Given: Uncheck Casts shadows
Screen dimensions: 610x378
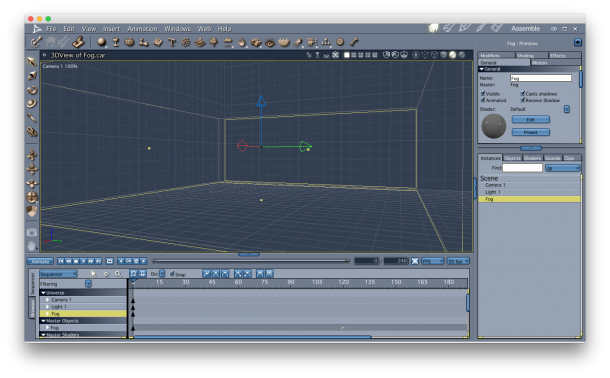Looking at the screenshot, I should (523, 93).
